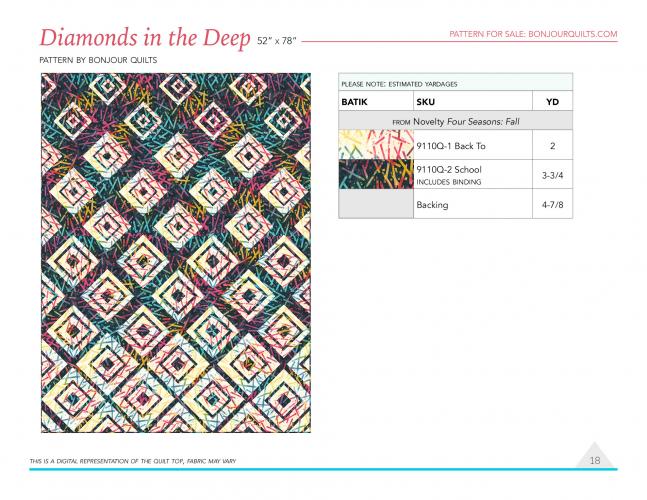647x500 pixels.
Task: Click the gray Backing swatch cell
Action: 376,204
